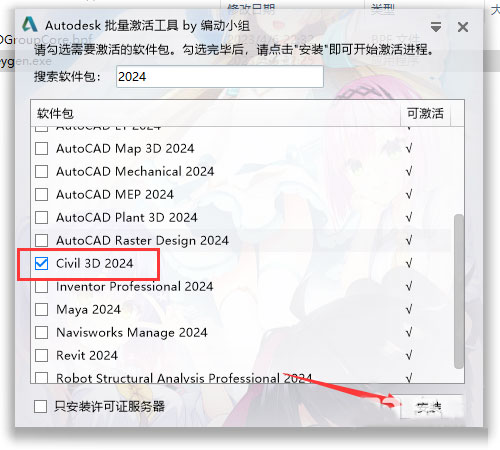
Task: Select the Revit 2024 checkbox
Action: (x=41, y=355)
